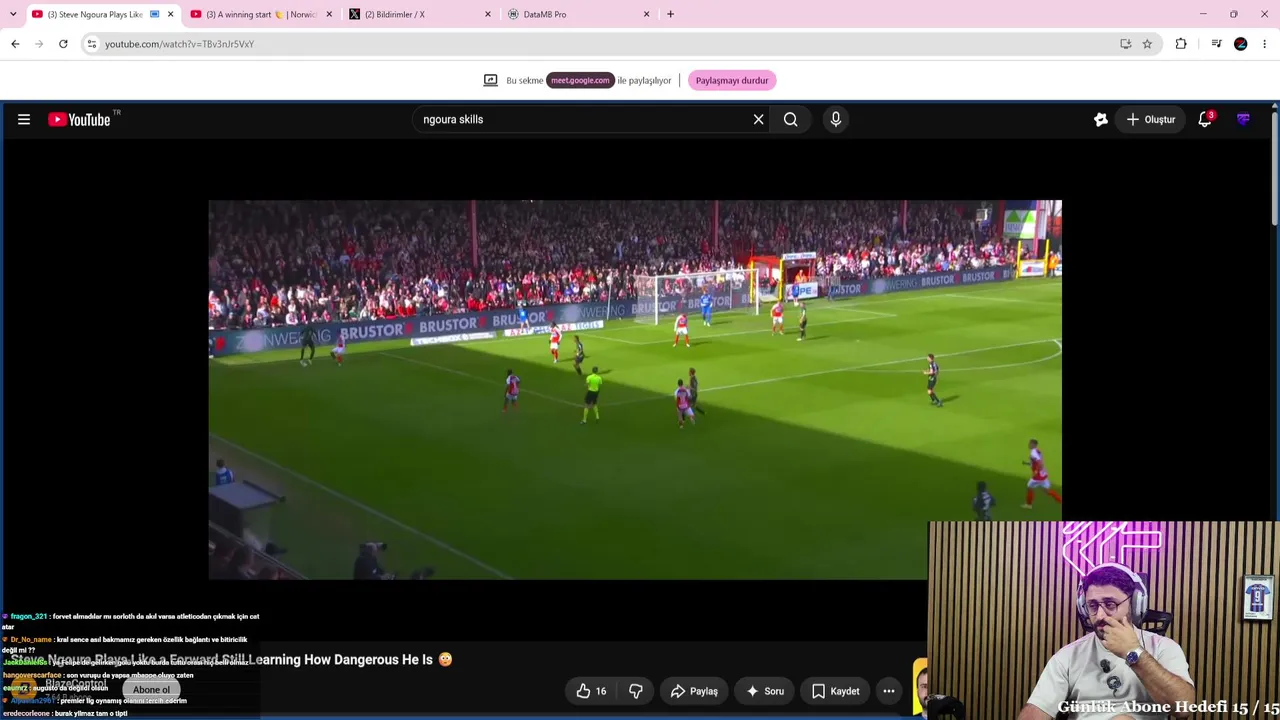
Task: Switch to 'A winning start' Norwich tab
Action: point(261,14)
